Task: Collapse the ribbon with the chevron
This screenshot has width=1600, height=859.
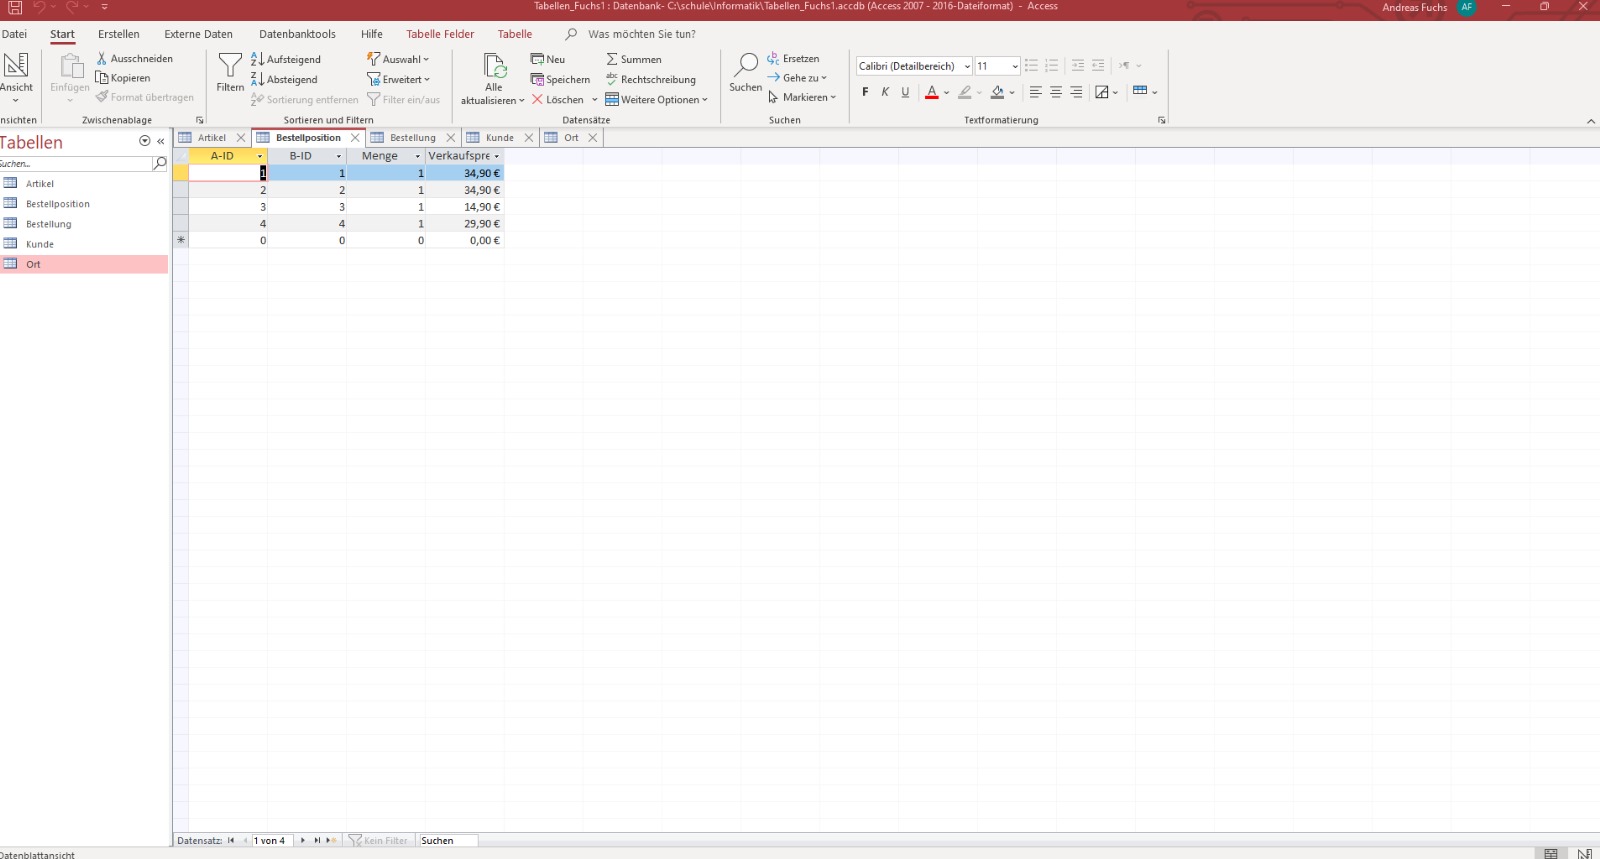Action: [x=1591, y=121]
